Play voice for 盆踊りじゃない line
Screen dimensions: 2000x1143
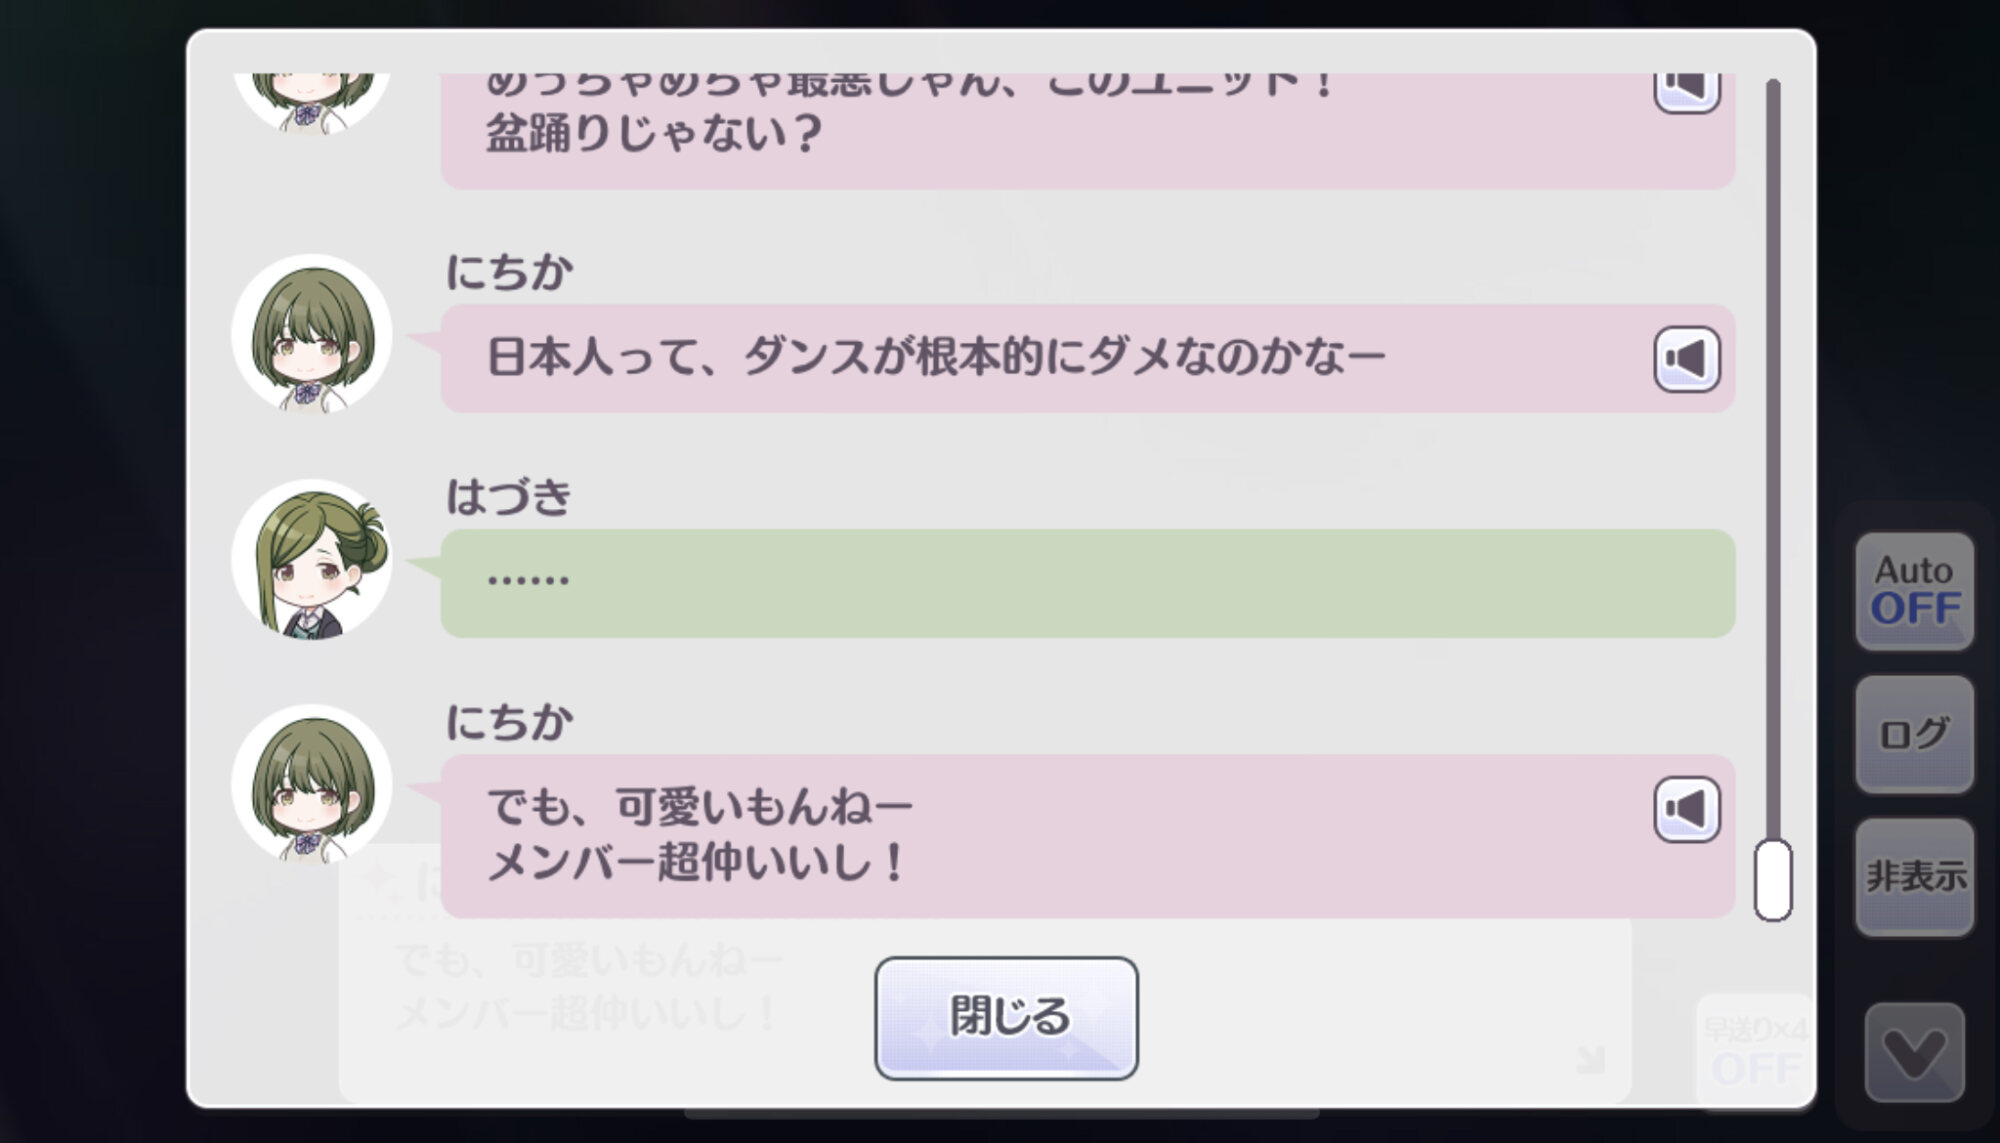[x=1686, y=92]
